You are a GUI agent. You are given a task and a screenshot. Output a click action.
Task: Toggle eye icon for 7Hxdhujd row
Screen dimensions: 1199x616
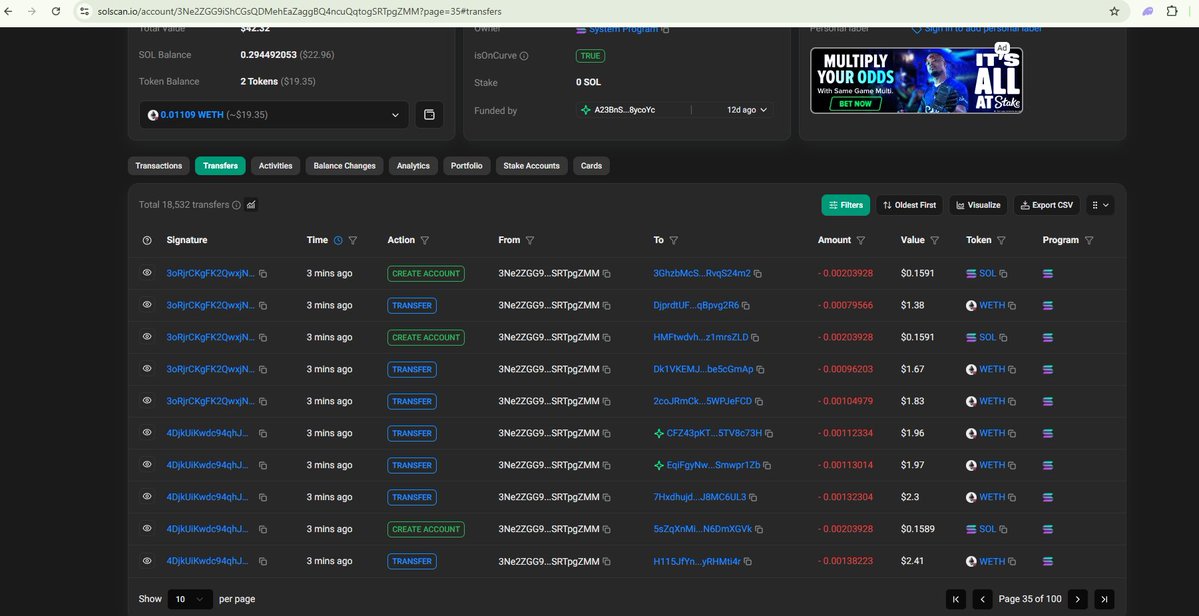click(x=147, y=497)
